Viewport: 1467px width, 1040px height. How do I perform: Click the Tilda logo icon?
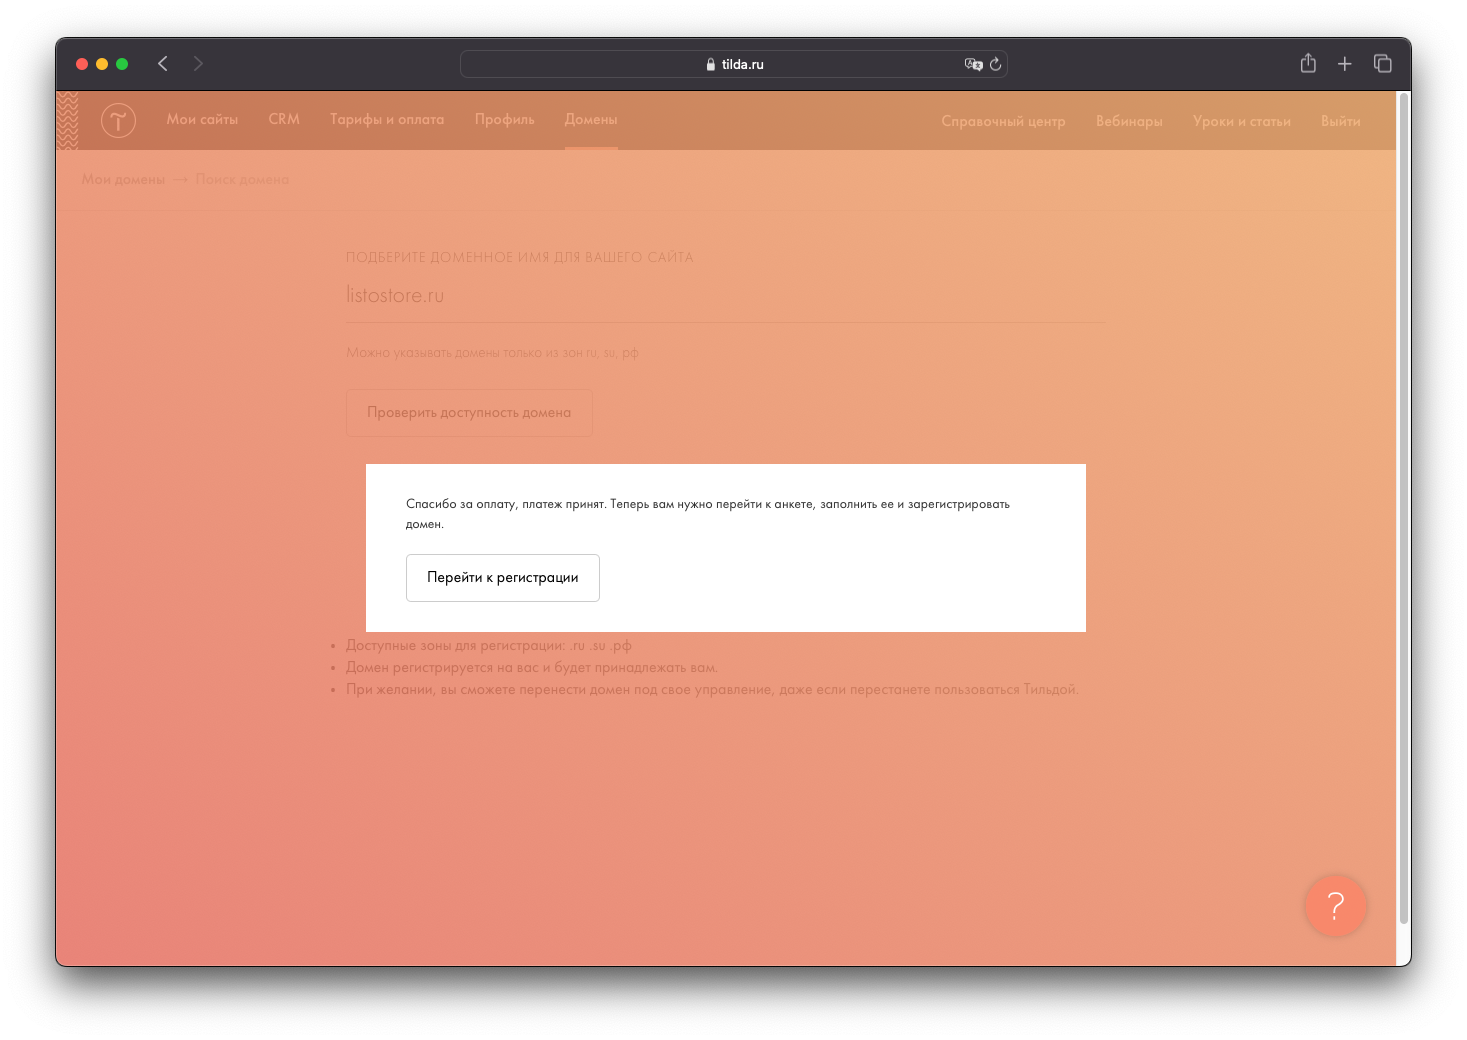pos(118,120)
